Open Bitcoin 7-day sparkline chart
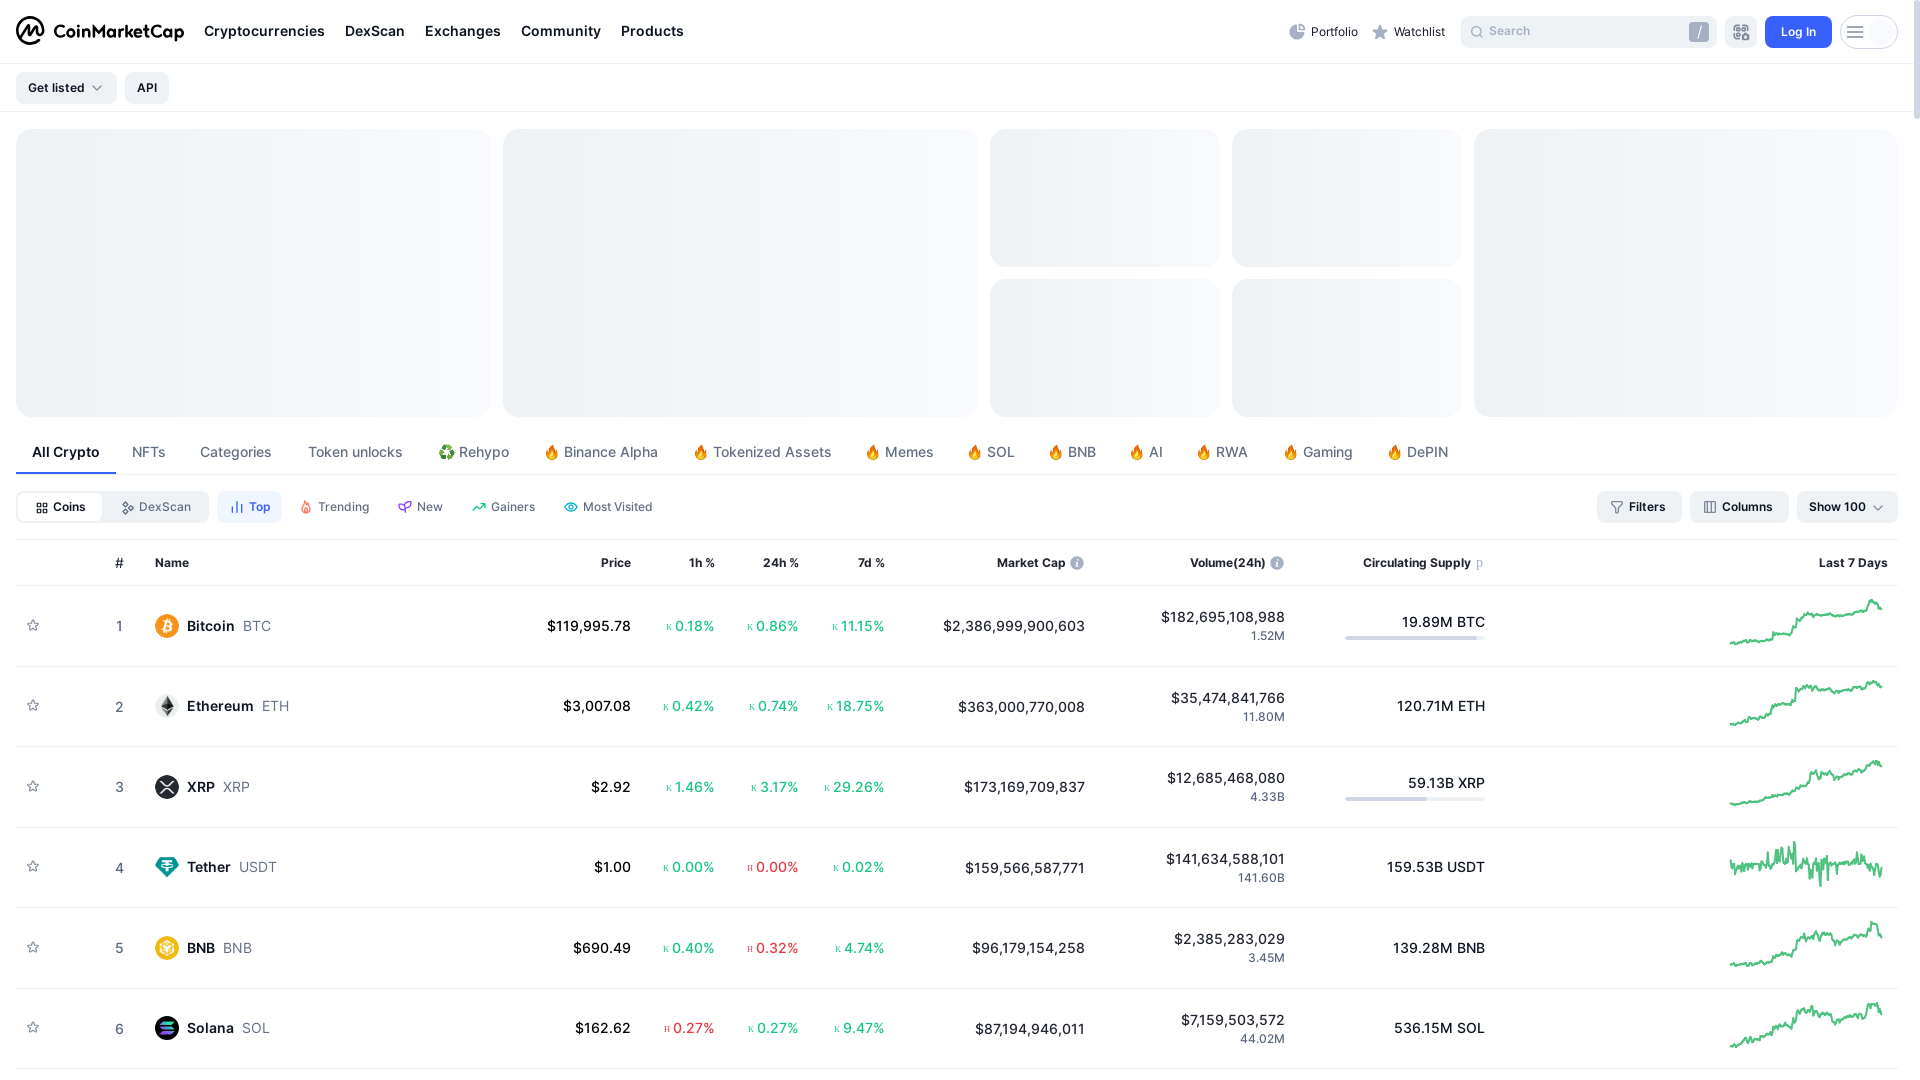The width and height of the screenshot is (1920, 1080). (1806, 623)
